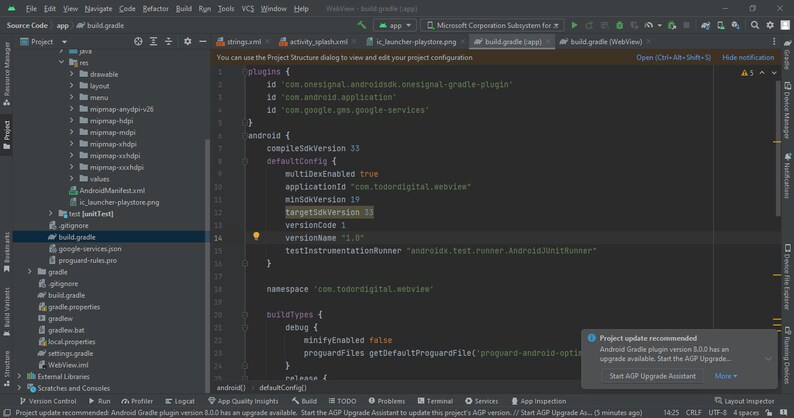Open App Quality Insights tool window
This screenshot has height=418, width=794.
244,401
